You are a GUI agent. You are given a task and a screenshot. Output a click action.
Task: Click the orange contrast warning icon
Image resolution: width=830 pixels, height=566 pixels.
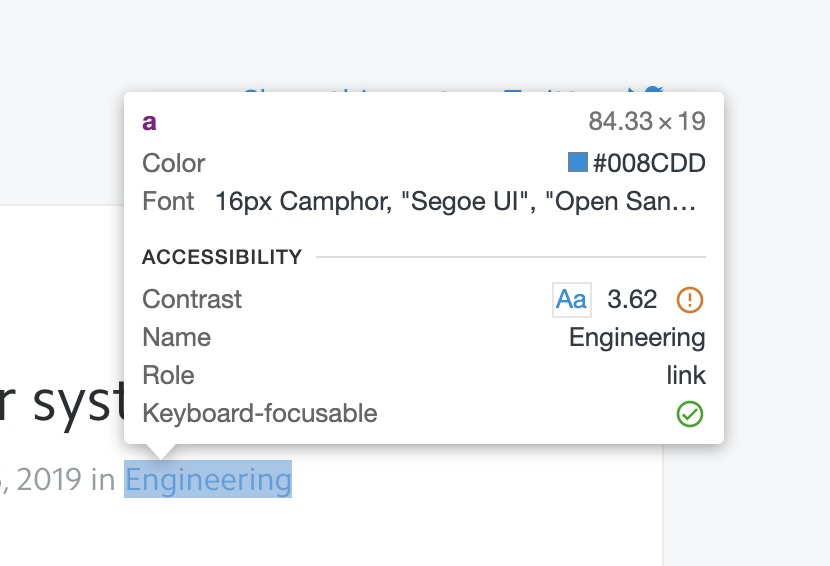click(x=690, y=299)
